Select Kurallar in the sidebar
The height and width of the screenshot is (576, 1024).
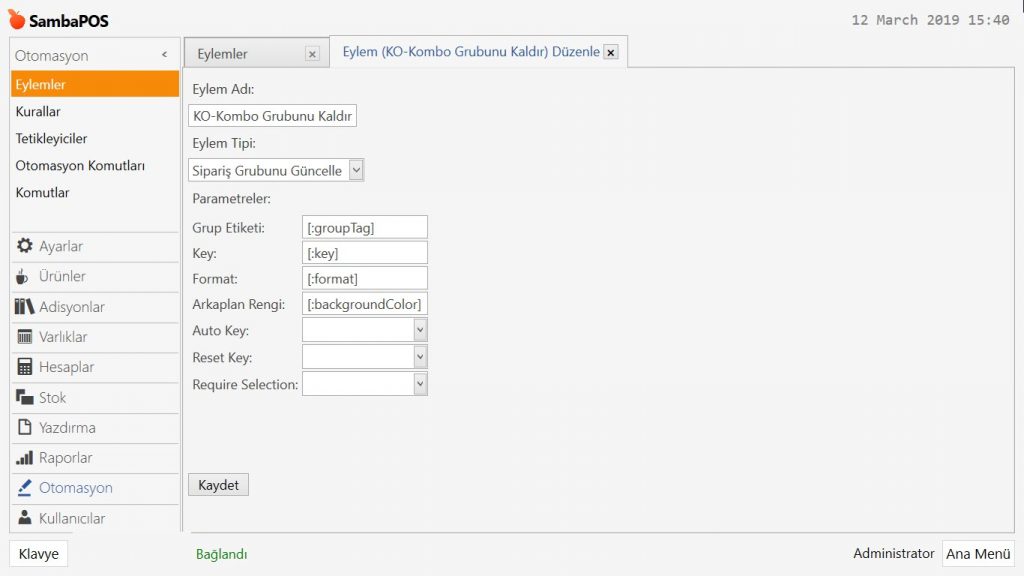click(38, 112)
